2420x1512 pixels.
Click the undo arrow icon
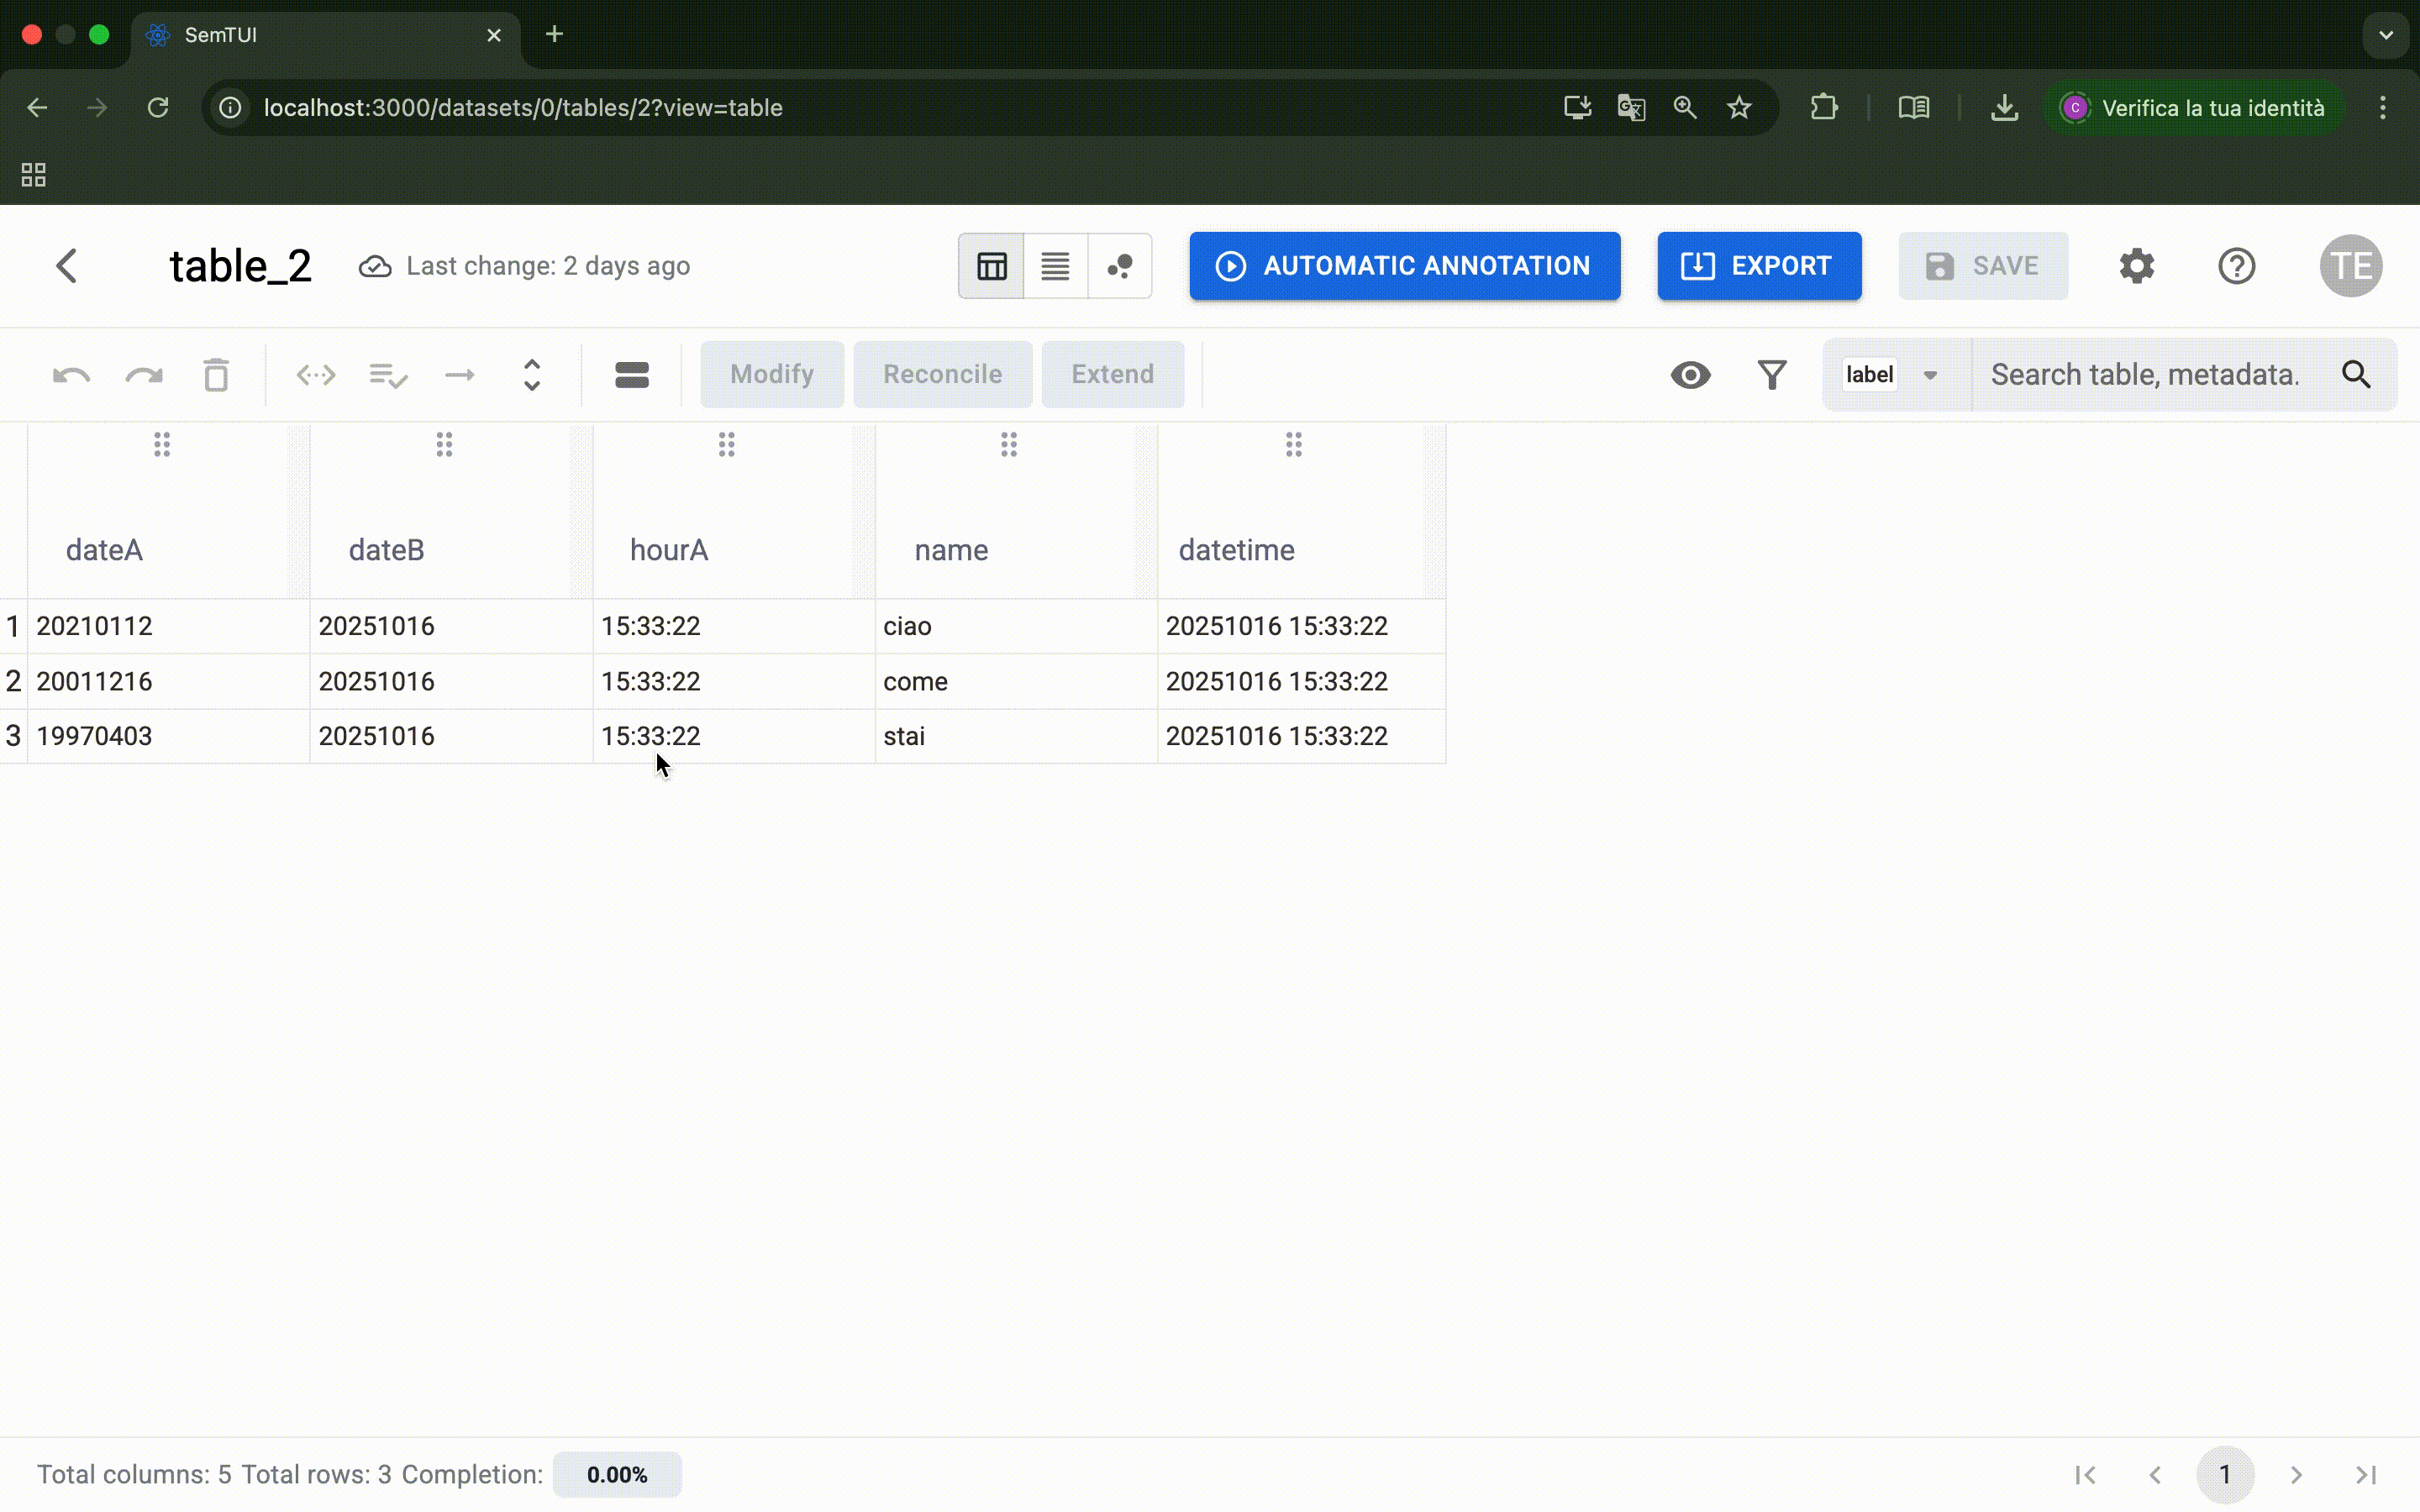(x=71, y=375)
